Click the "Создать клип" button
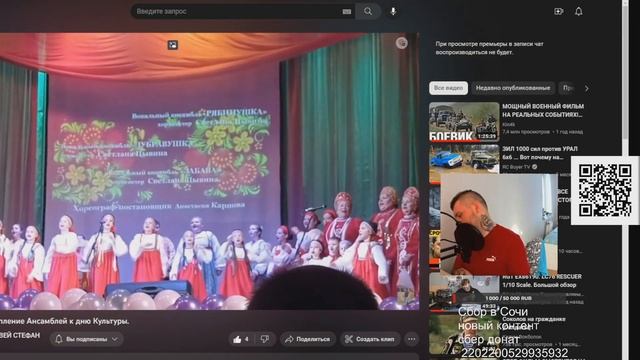Screen dimensions: 640x360 pyautogui.click(x=370, y=339)
